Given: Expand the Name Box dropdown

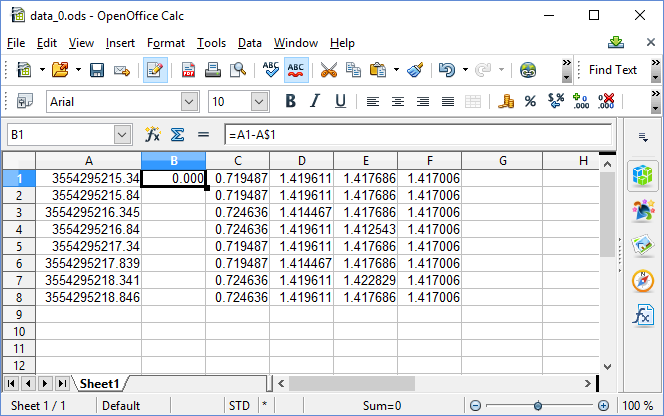Looking at the screenshot, I should [x=122, y=134].
